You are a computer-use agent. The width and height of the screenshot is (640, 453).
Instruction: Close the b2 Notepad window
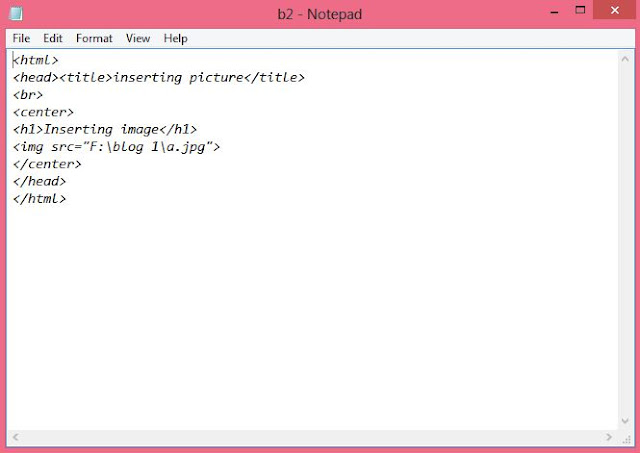click(615, 10)
